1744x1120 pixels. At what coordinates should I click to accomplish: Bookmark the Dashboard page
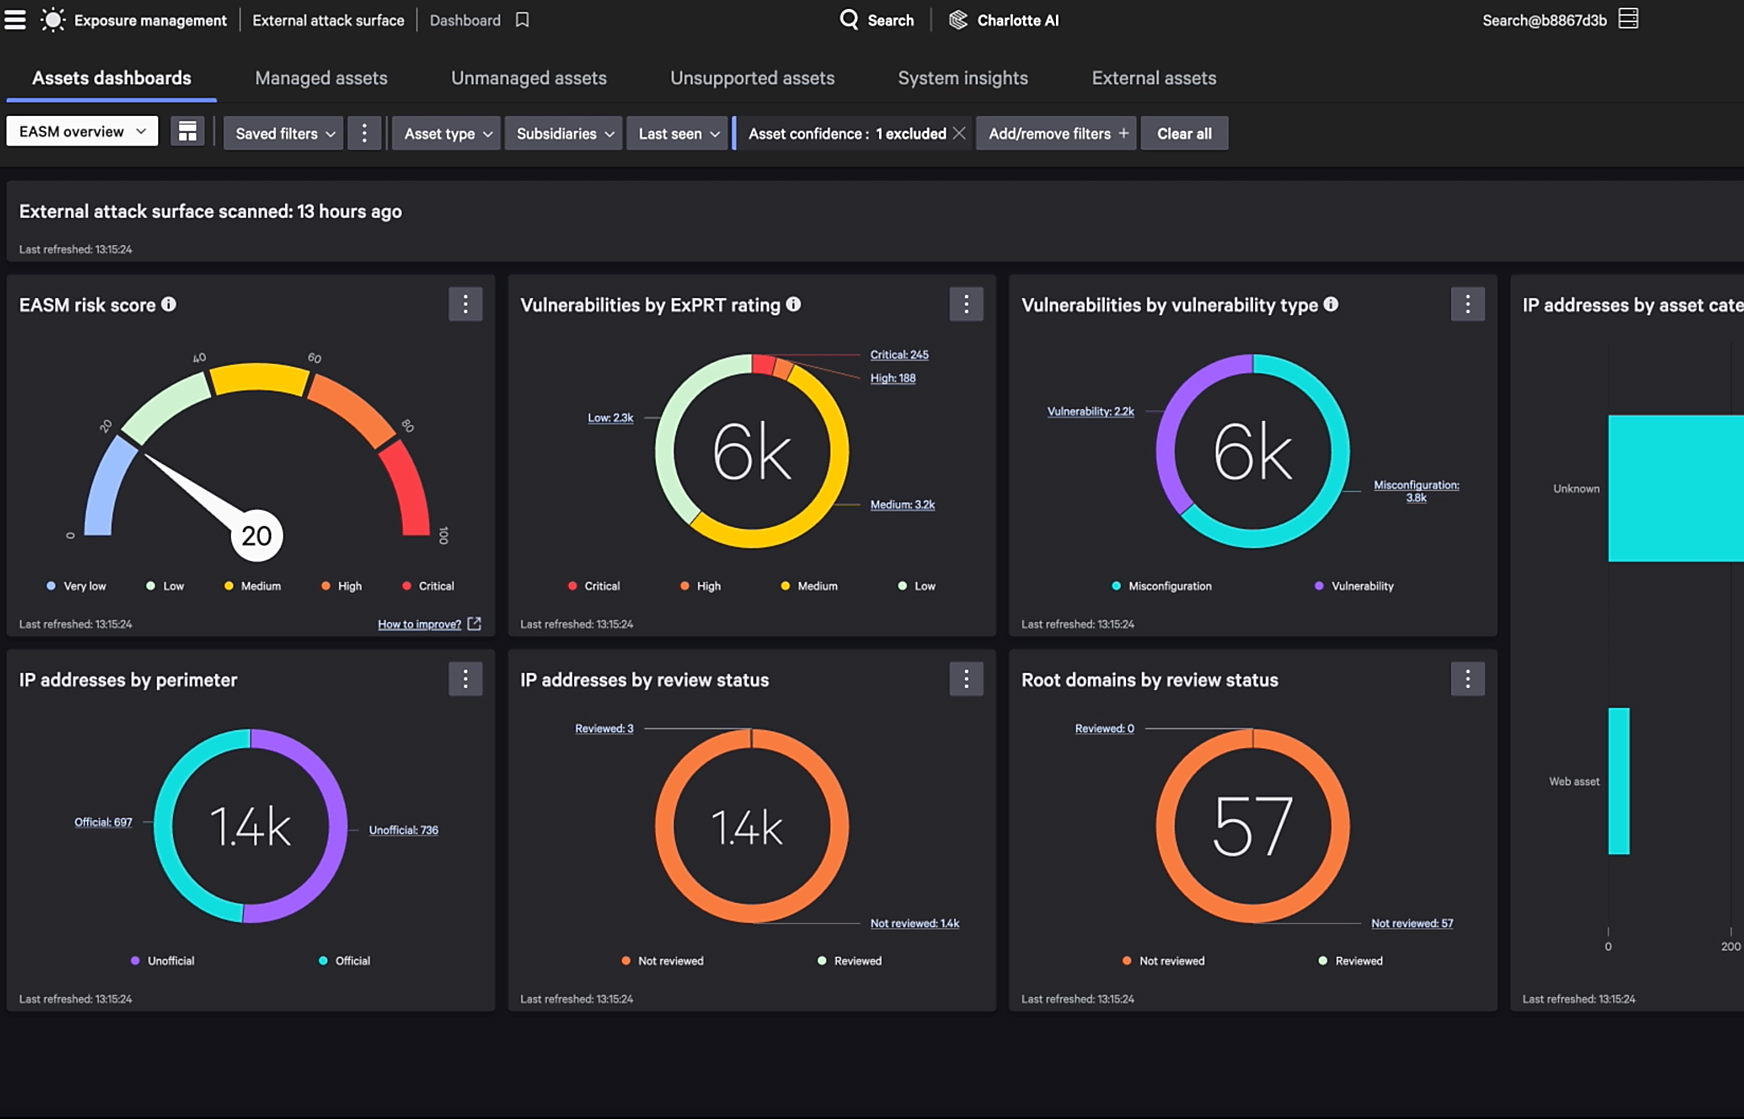click(522, 20)
